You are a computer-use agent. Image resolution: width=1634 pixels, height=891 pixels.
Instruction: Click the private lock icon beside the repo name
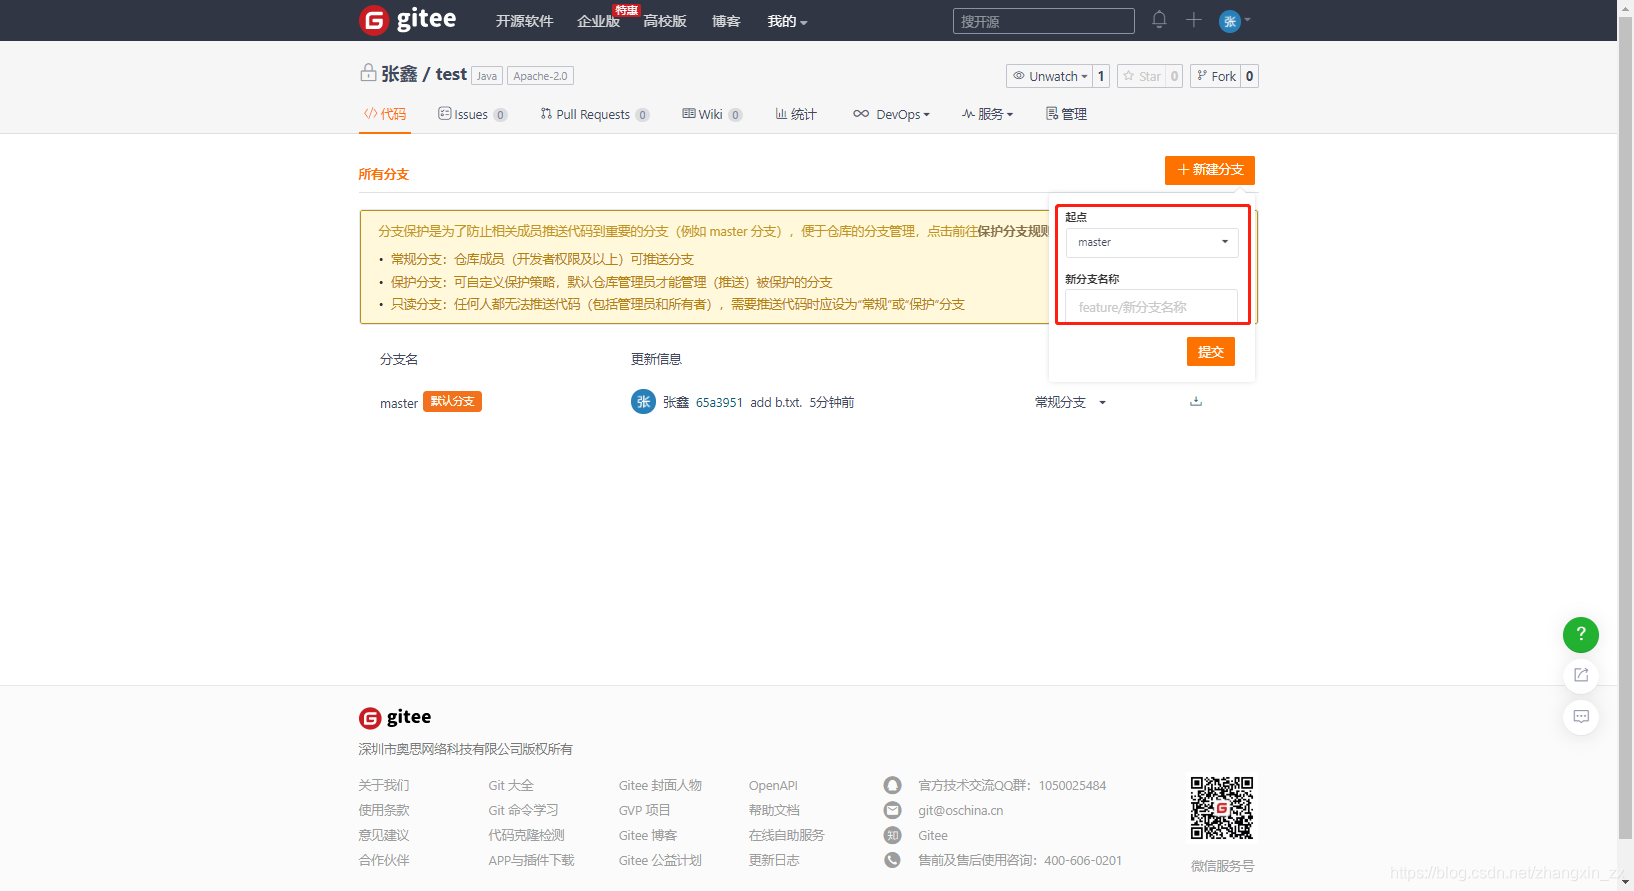pyautogui.click(x=368, y=73)
